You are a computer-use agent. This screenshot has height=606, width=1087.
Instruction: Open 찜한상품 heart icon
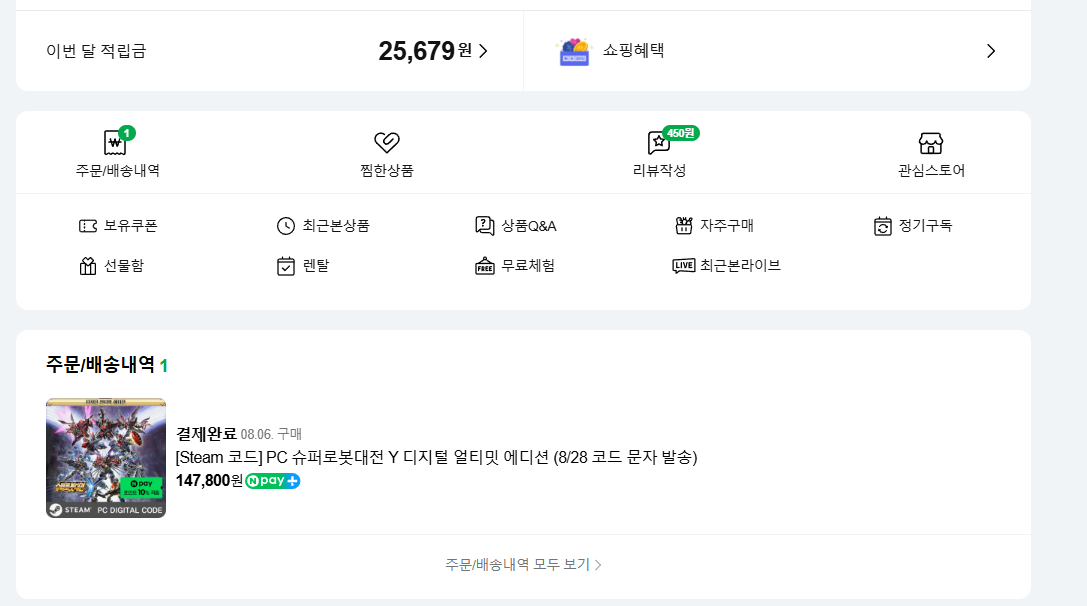[387, 143]
